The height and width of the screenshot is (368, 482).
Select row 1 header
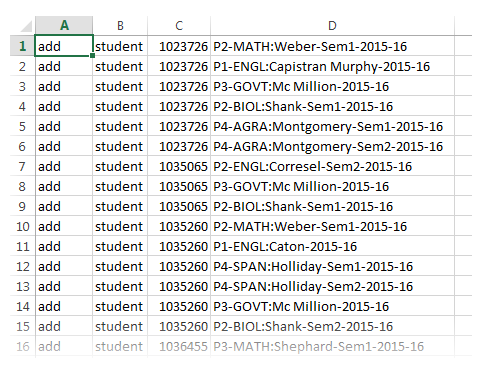22,46
